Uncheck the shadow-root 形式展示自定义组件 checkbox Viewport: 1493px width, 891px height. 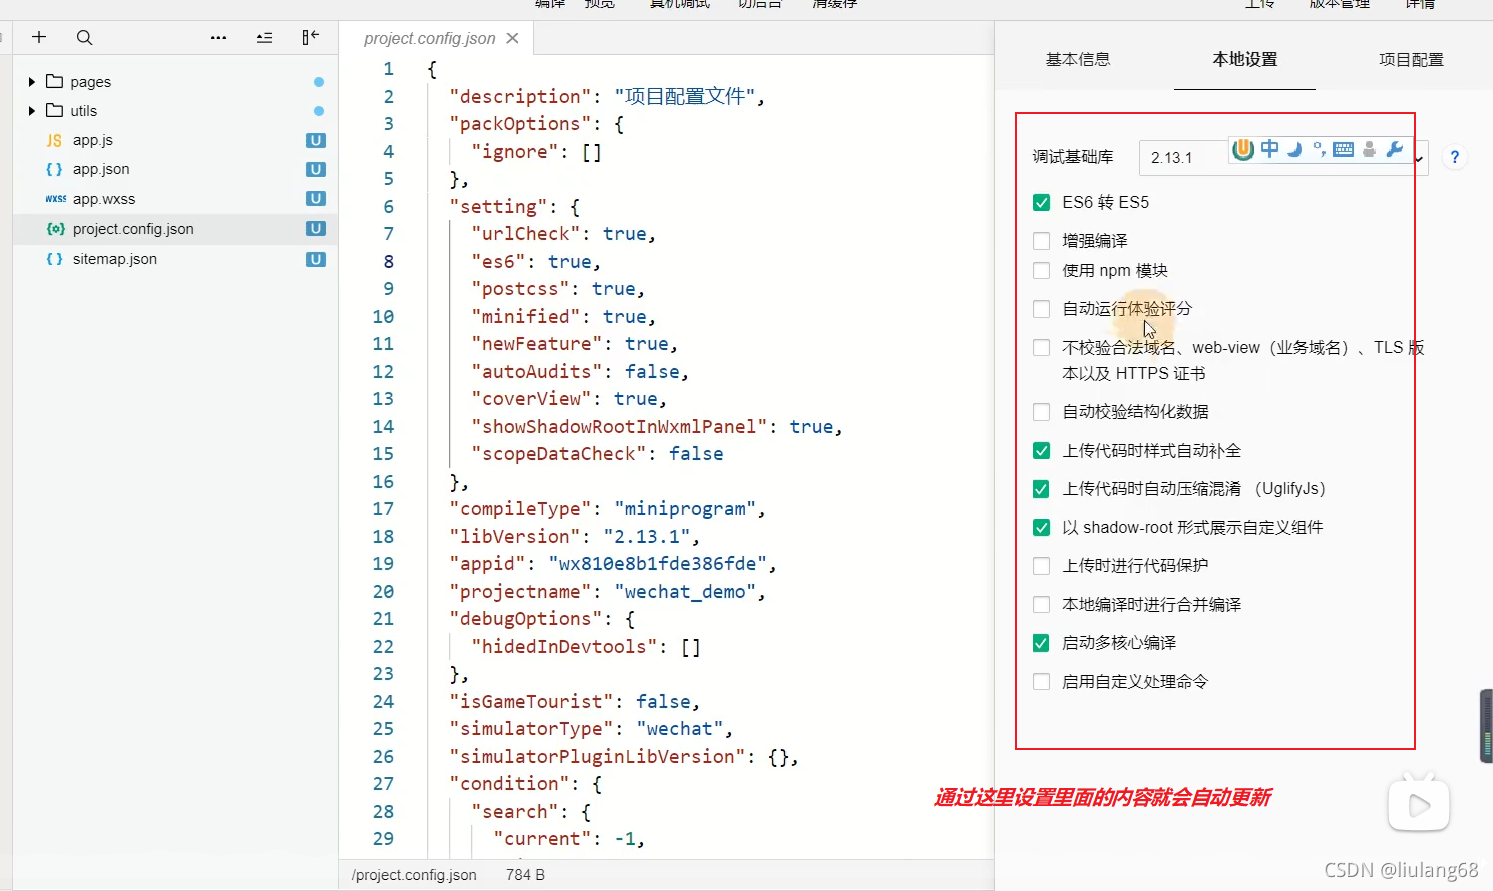[x=1041, y=527]
